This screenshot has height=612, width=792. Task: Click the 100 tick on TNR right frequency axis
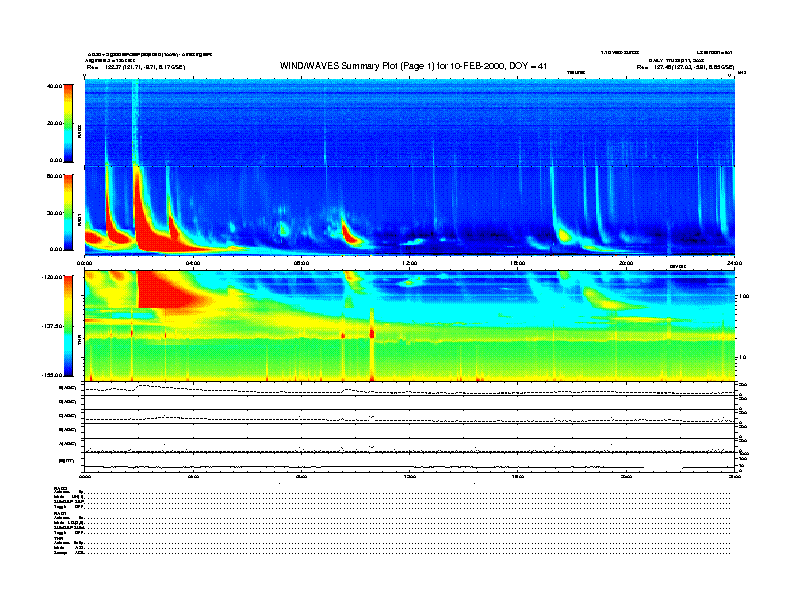(x=743, y=296)
